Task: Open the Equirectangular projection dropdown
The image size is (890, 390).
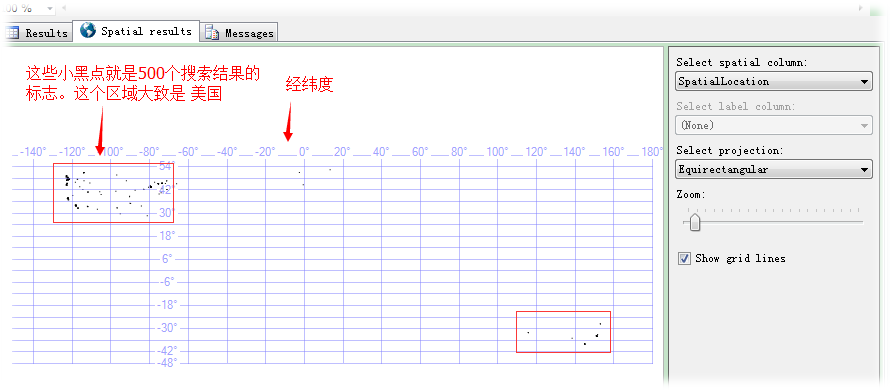Action: click(774, 169)
